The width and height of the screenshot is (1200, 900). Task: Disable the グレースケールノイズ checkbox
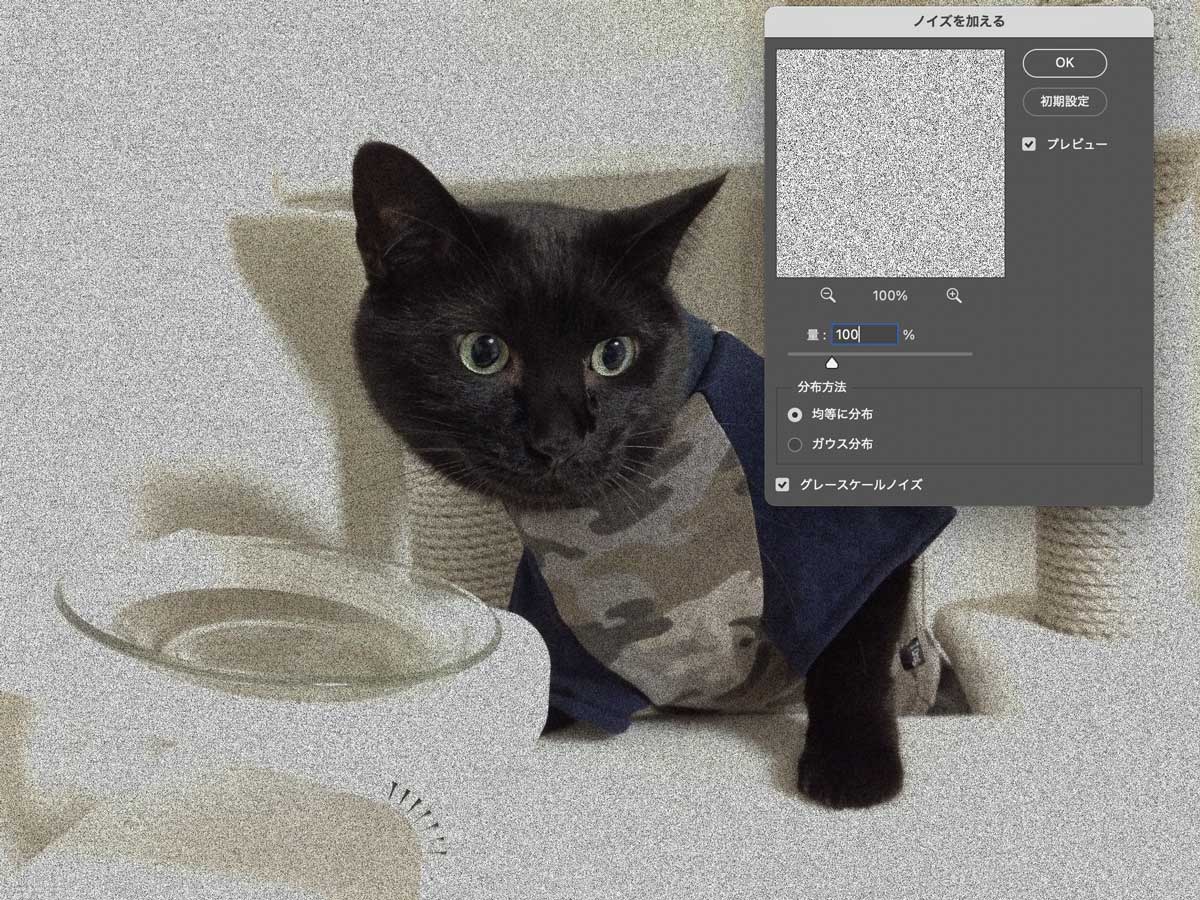[x=783, y=484]
